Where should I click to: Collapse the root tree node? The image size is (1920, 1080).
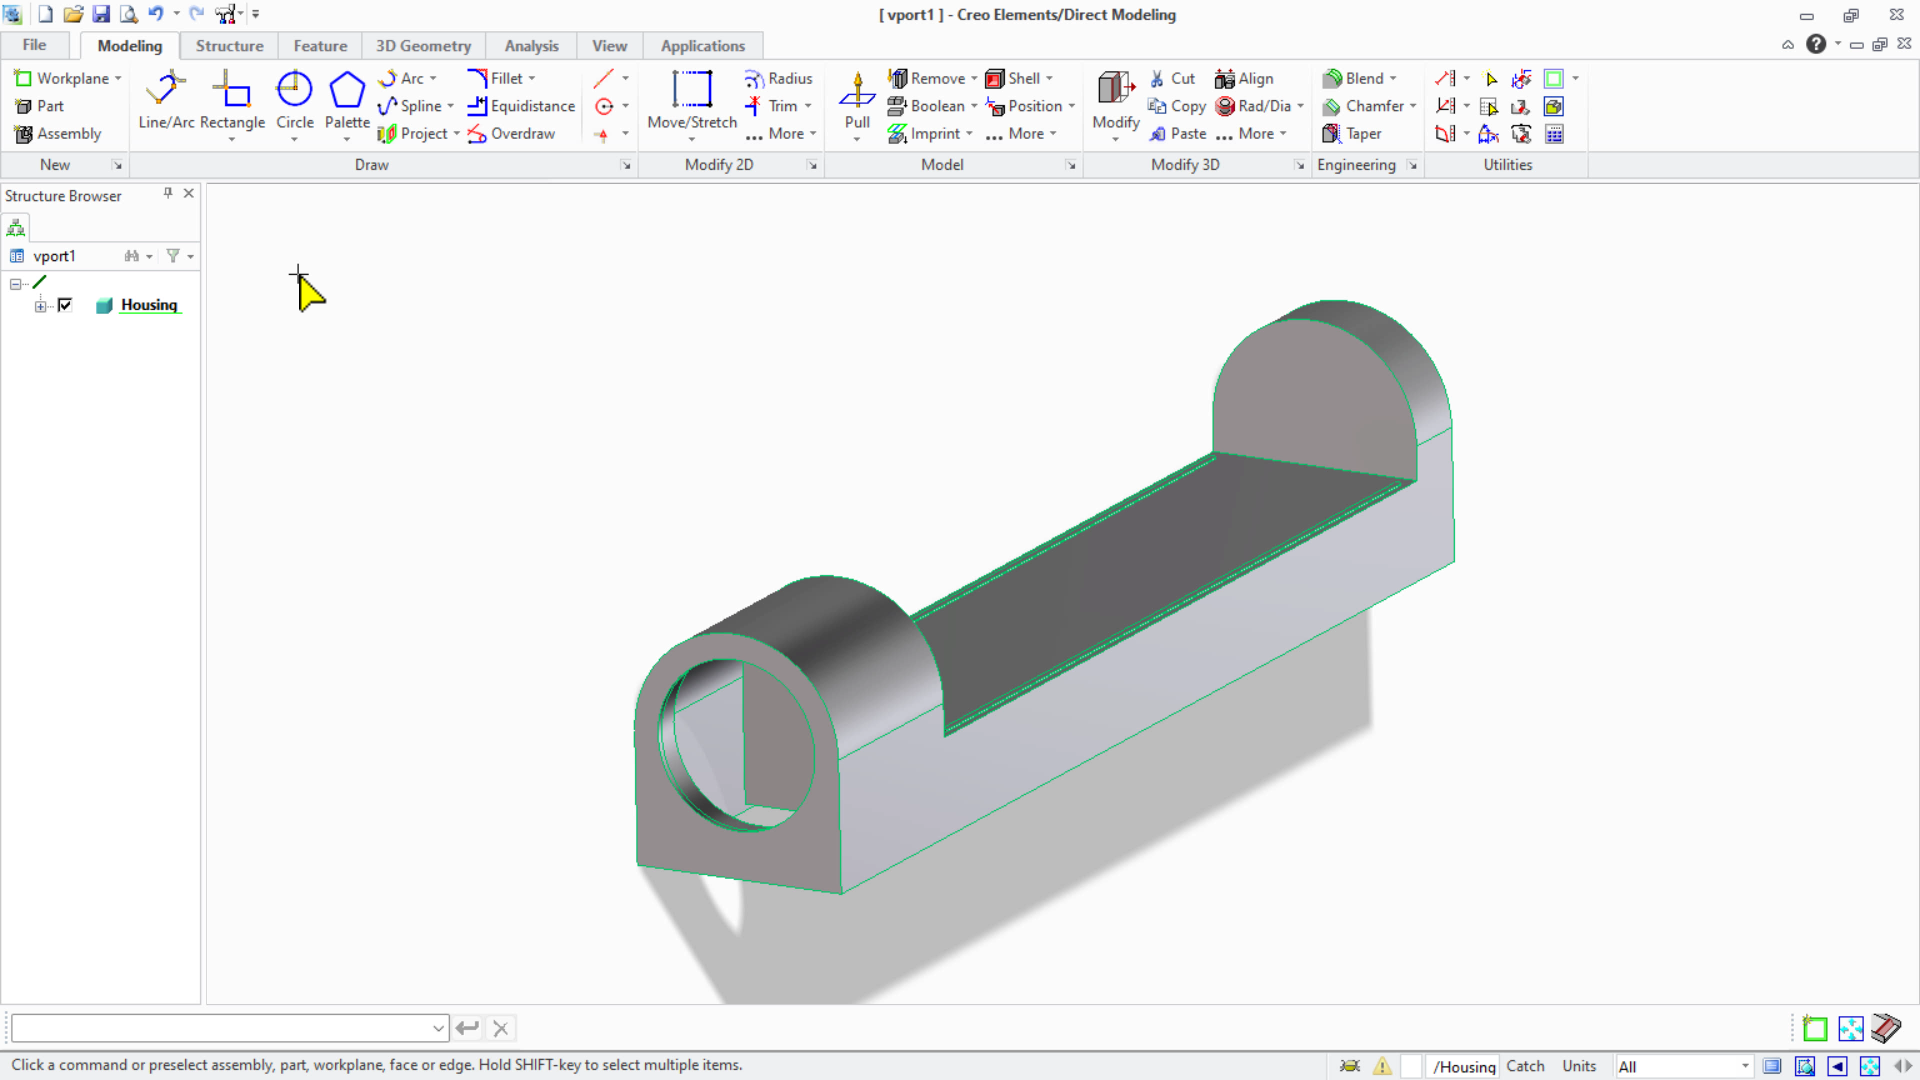[16, 284]
